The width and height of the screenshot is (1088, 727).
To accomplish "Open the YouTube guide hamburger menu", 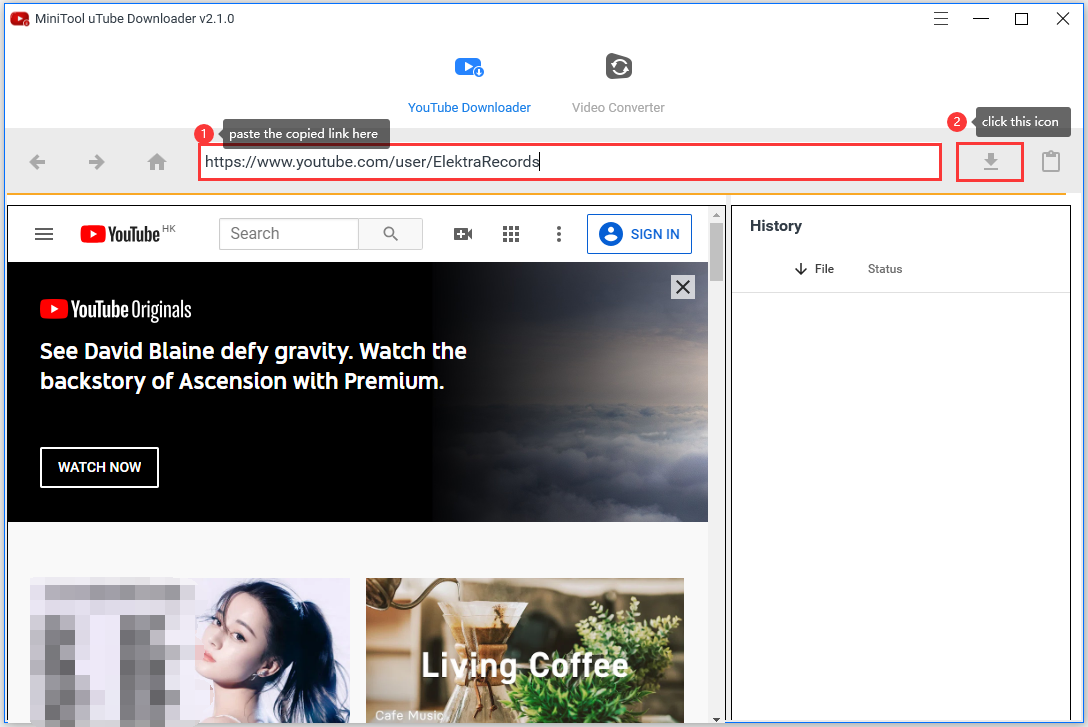I will click(44, 234).
